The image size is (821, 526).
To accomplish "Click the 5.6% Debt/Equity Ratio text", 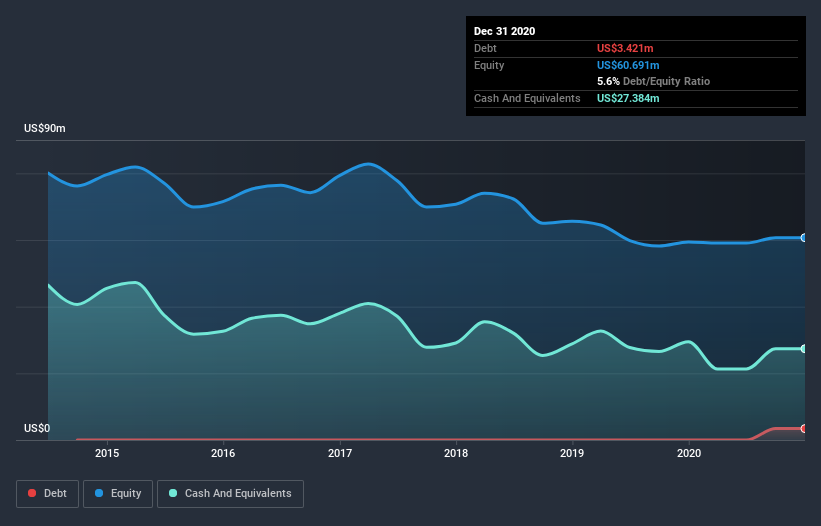I will (x=653, y=81).
